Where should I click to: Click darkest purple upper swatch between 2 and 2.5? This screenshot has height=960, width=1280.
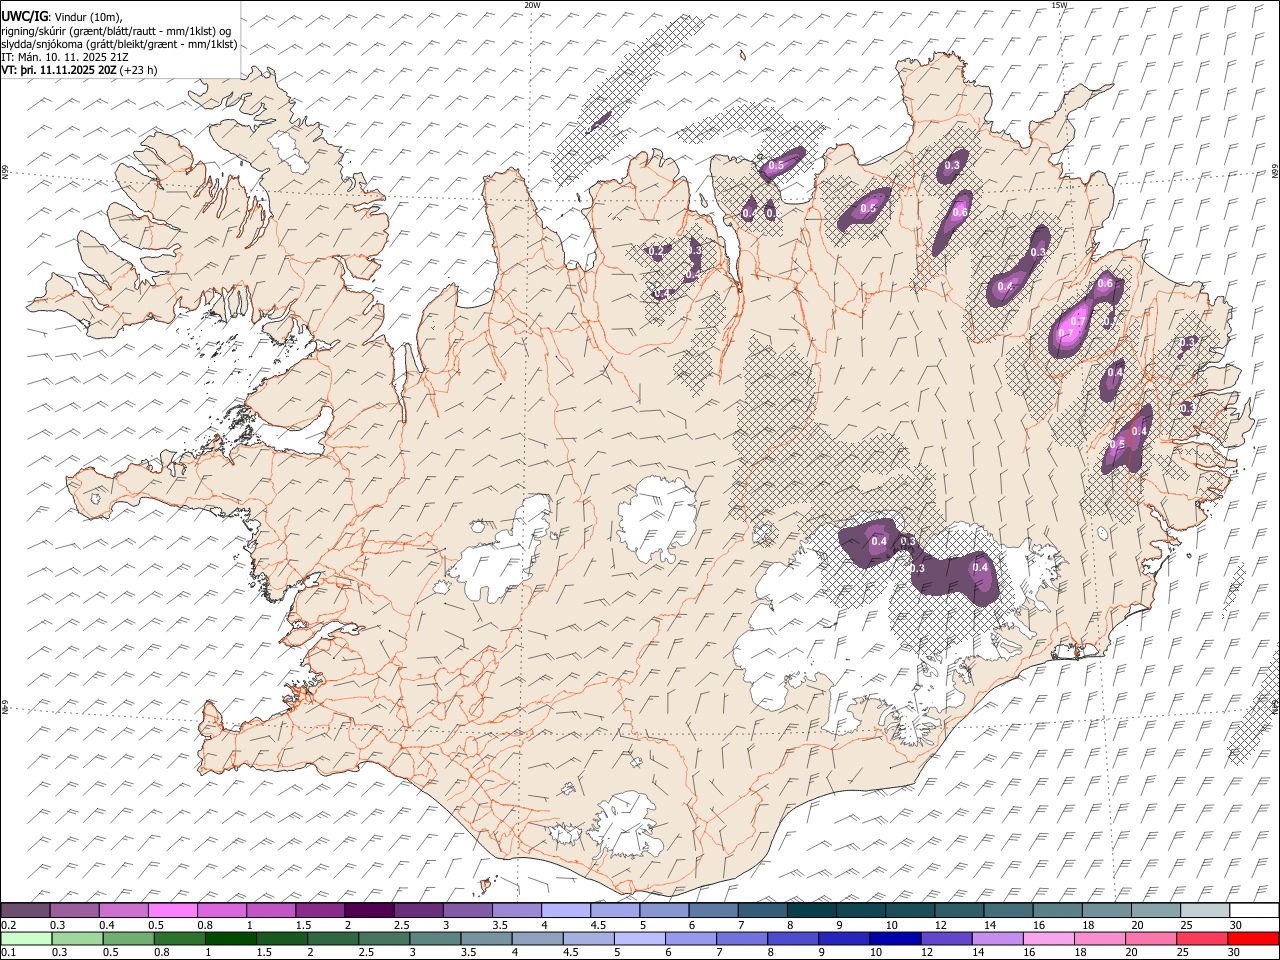pyautogui.click(x=369, y=911)
